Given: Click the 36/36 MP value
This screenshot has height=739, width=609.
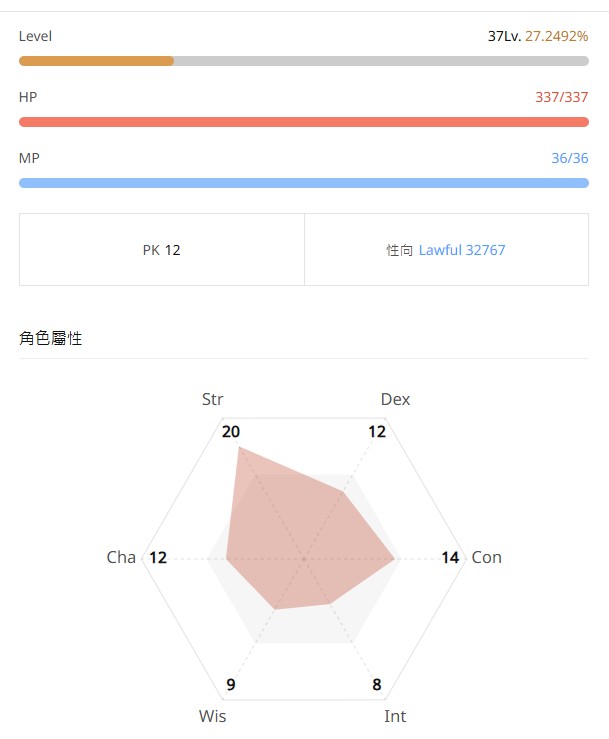Looking at the screenshot, I should (x=569, y=158).
